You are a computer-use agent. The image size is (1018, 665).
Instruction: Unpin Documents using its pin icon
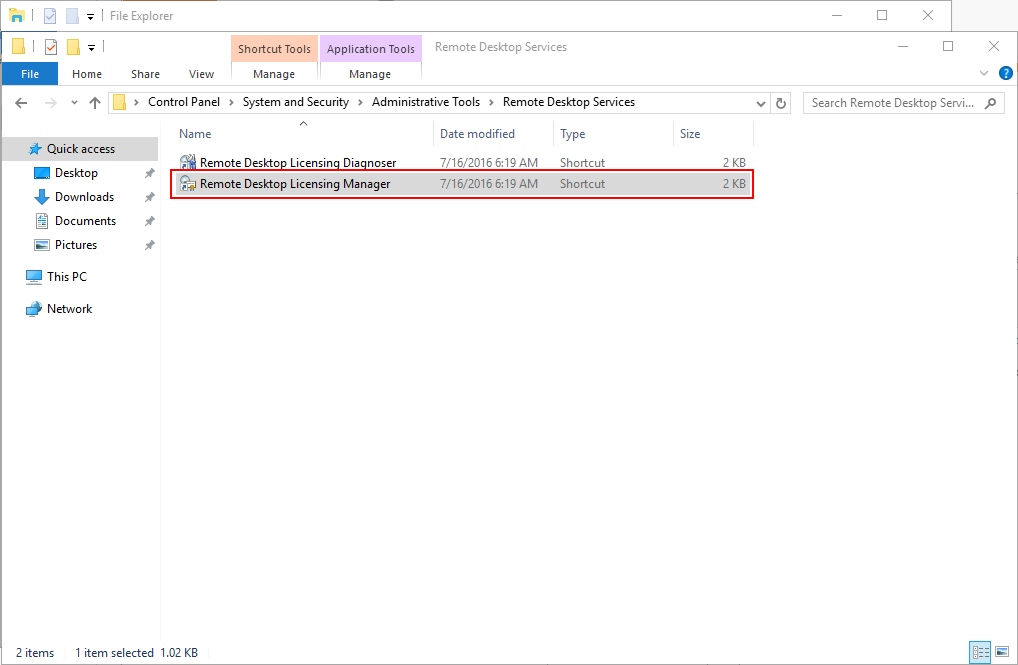(x=149, y=221)
